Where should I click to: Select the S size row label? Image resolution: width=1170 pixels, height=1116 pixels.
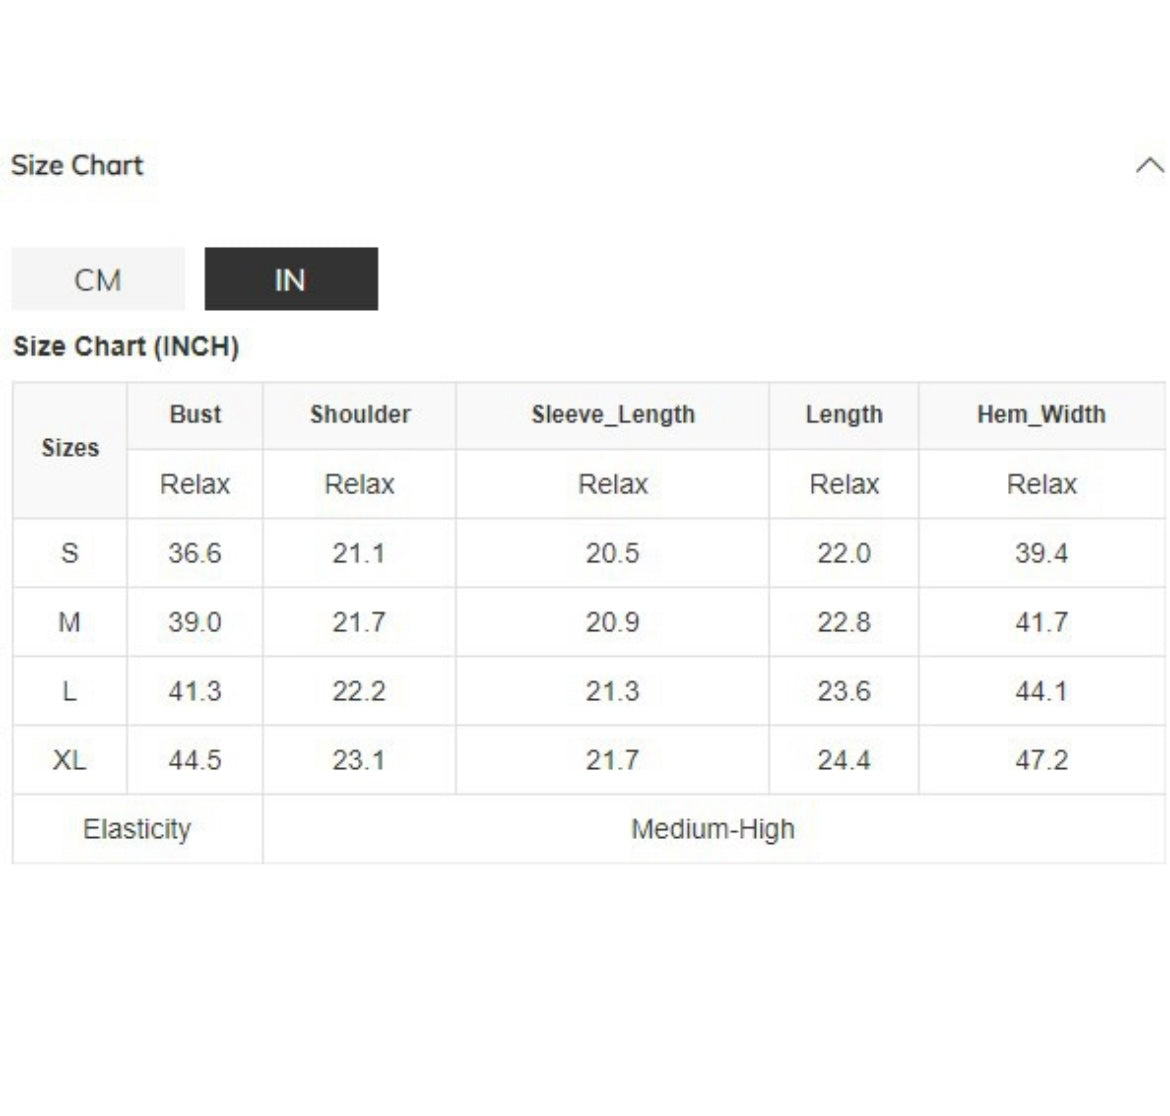pos(69,553)
